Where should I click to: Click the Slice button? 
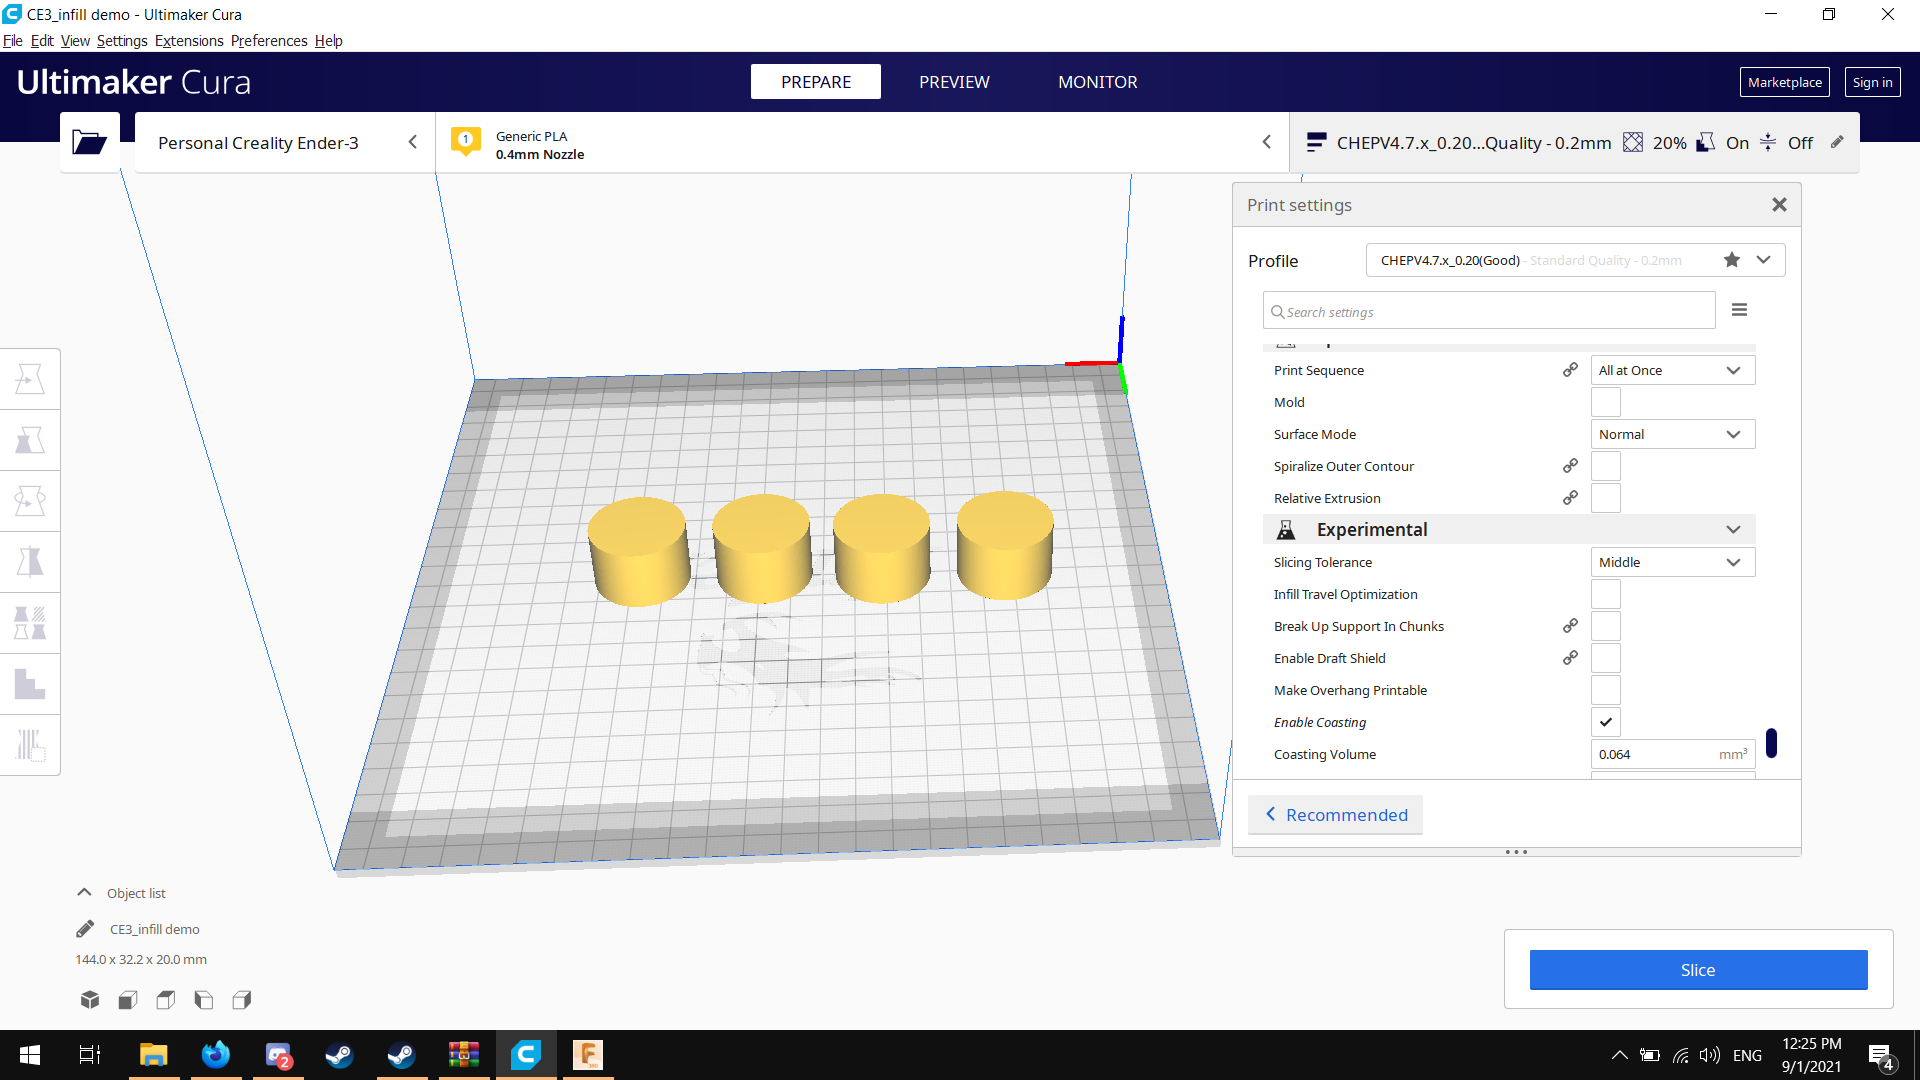(1698, 970)
